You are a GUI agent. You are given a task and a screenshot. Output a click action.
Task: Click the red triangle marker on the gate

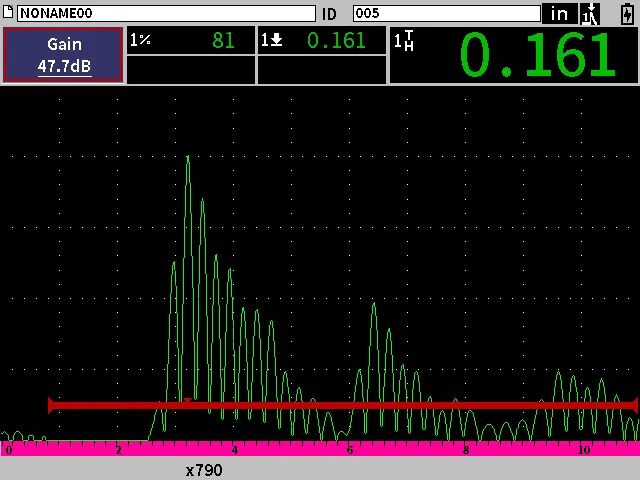187,401
